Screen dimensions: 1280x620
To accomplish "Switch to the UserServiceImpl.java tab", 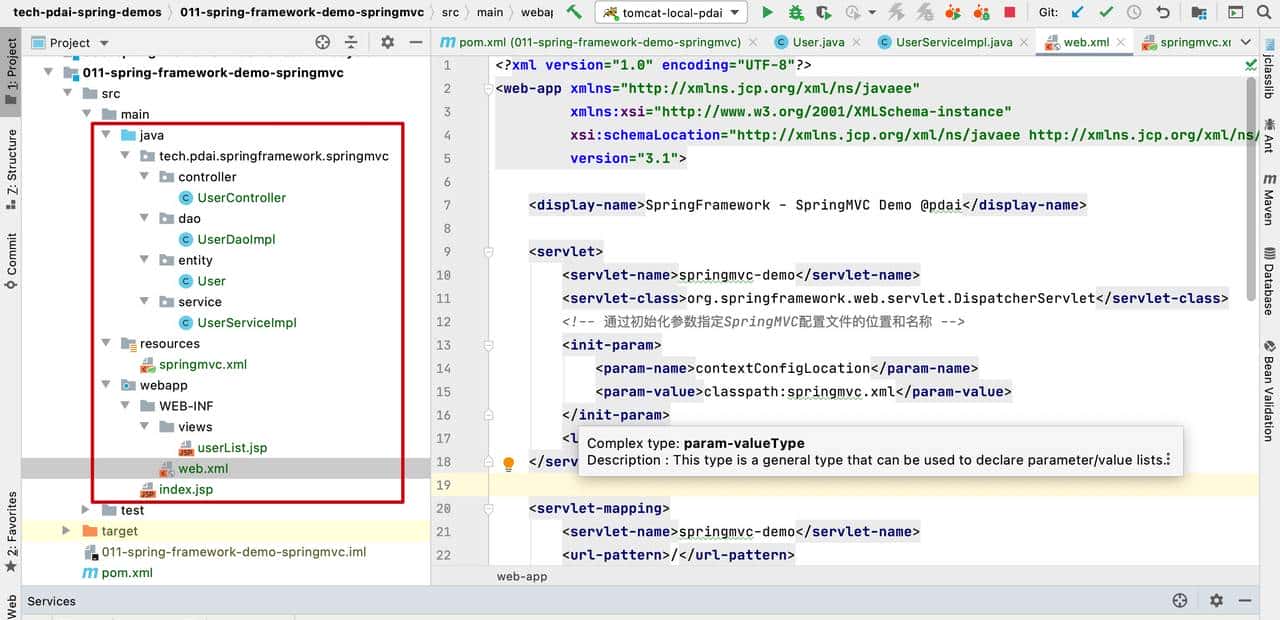I will [953, 42].
